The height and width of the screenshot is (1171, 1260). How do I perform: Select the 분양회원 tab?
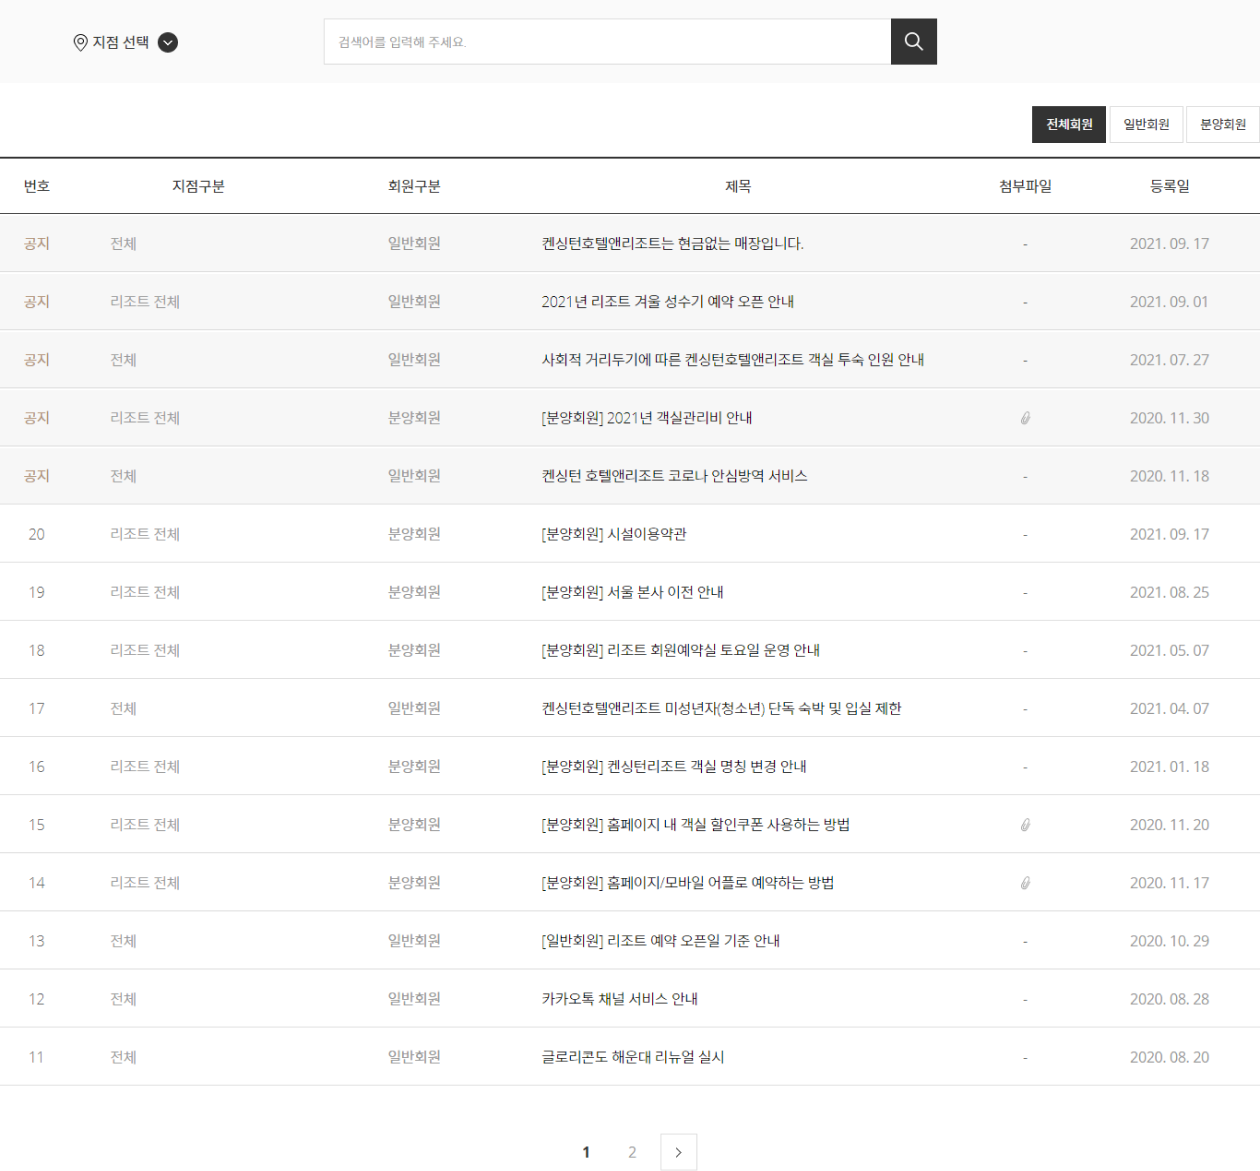point(1223,124)
